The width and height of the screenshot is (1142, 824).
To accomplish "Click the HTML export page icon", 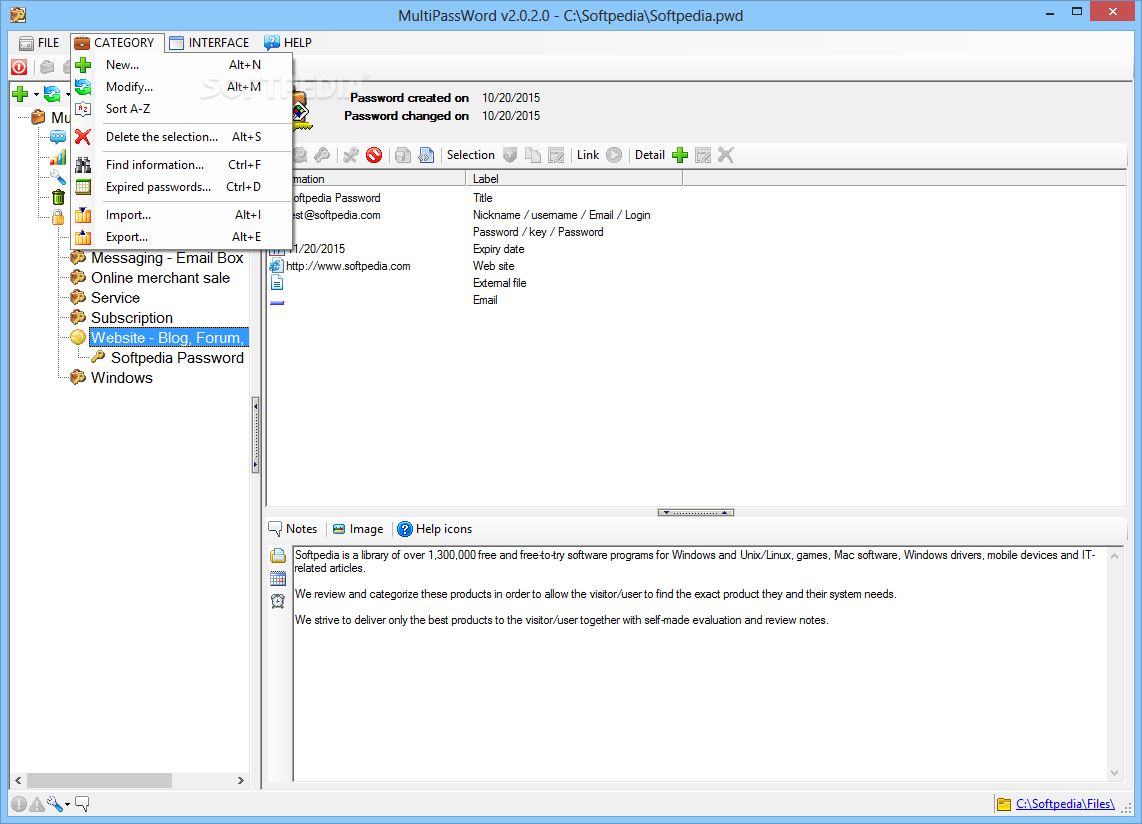I will [426, 154].
